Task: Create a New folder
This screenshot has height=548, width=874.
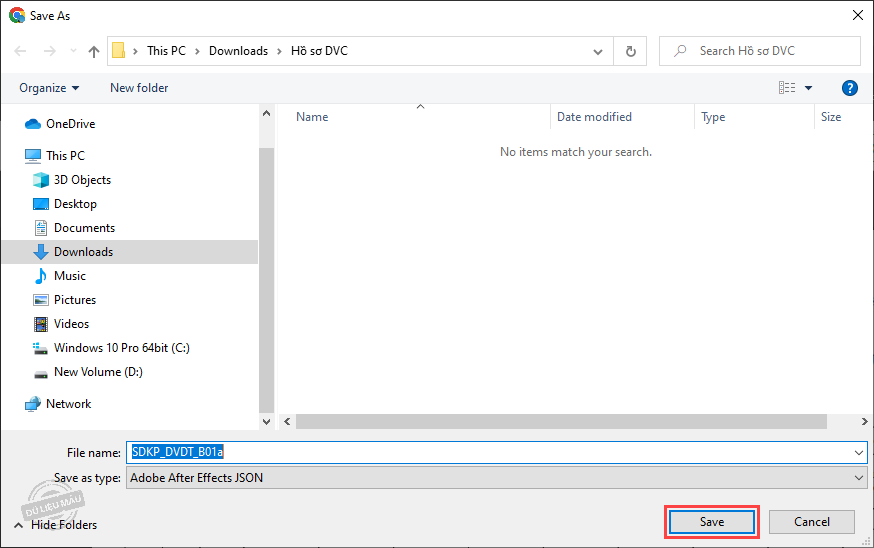Action: 139,88
